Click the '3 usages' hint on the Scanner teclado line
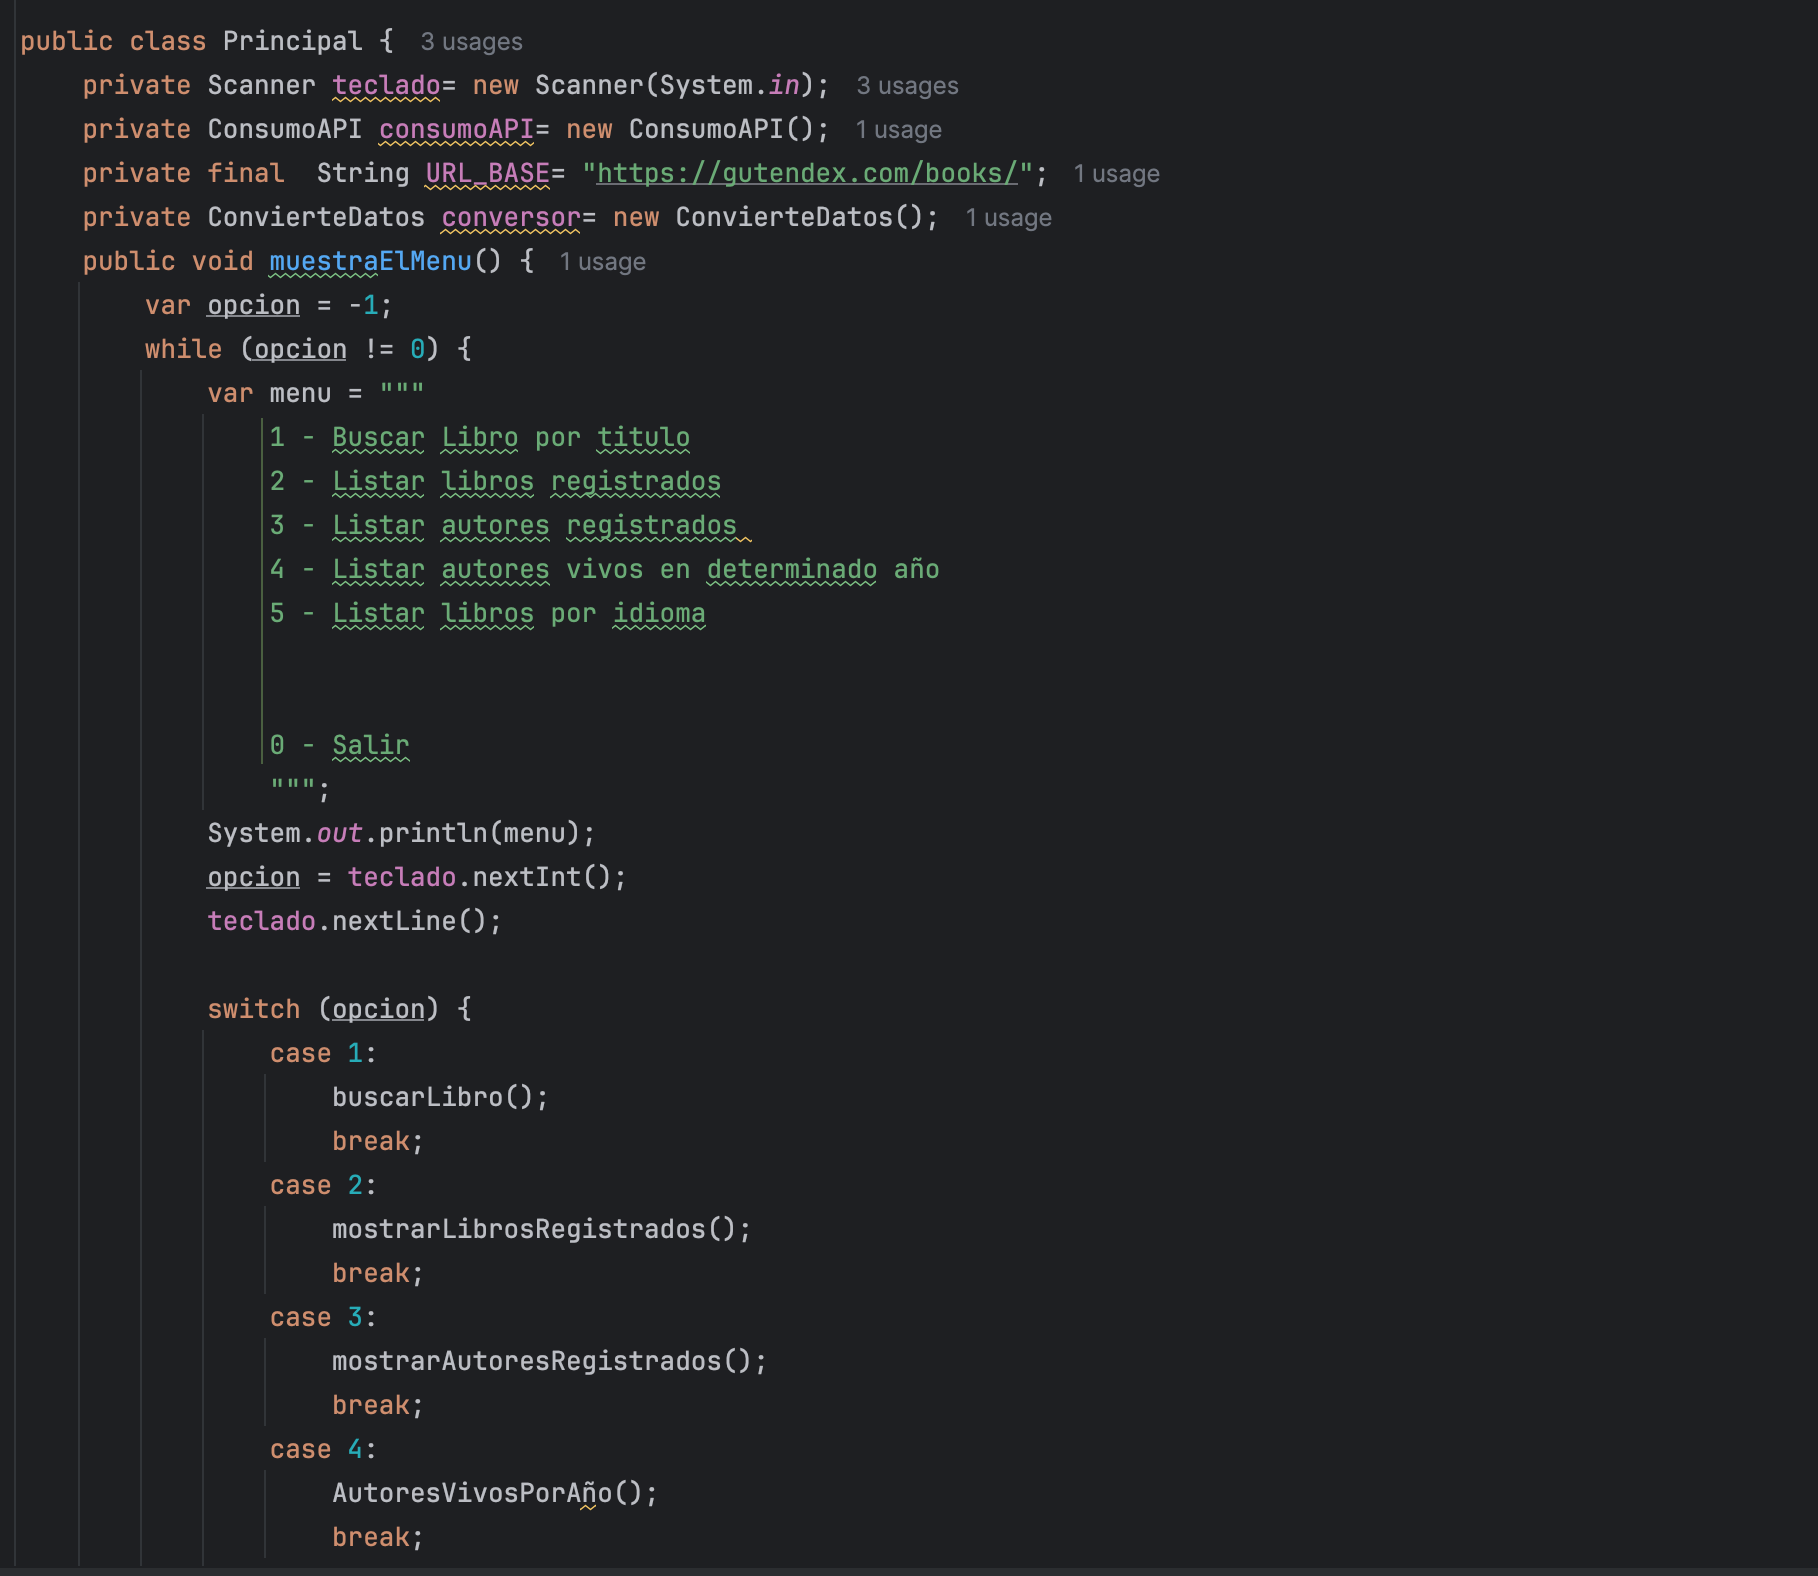The height and width of the screenshot is (1576, 1818). tap(907, 86)
